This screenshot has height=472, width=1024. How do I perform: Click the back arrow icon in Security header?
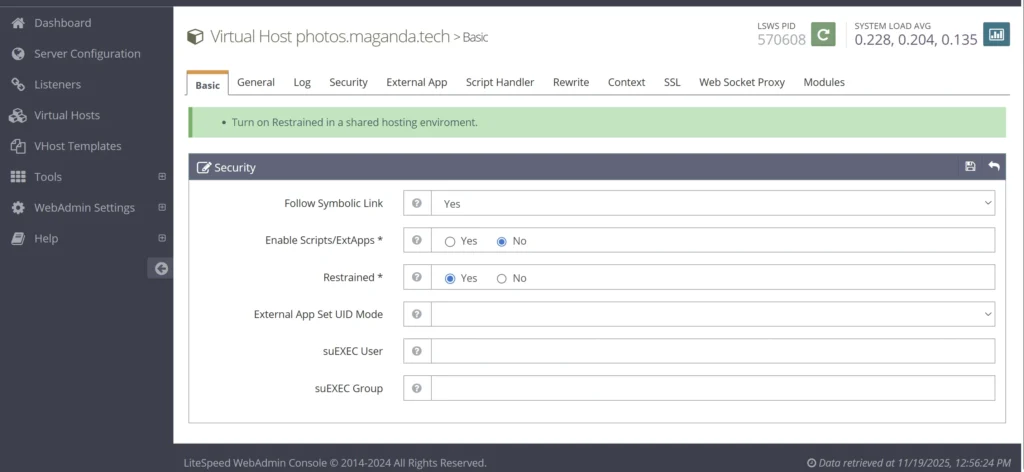993,167
